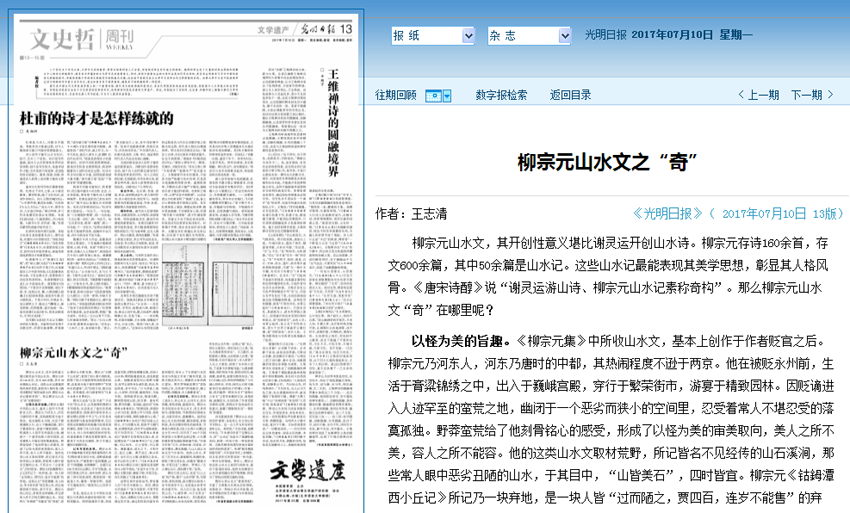The width and height of the screenshot is (850, 513).
Task: Click the small dropdown arrow beside calendar icon
Action: [x=447, y=95]
